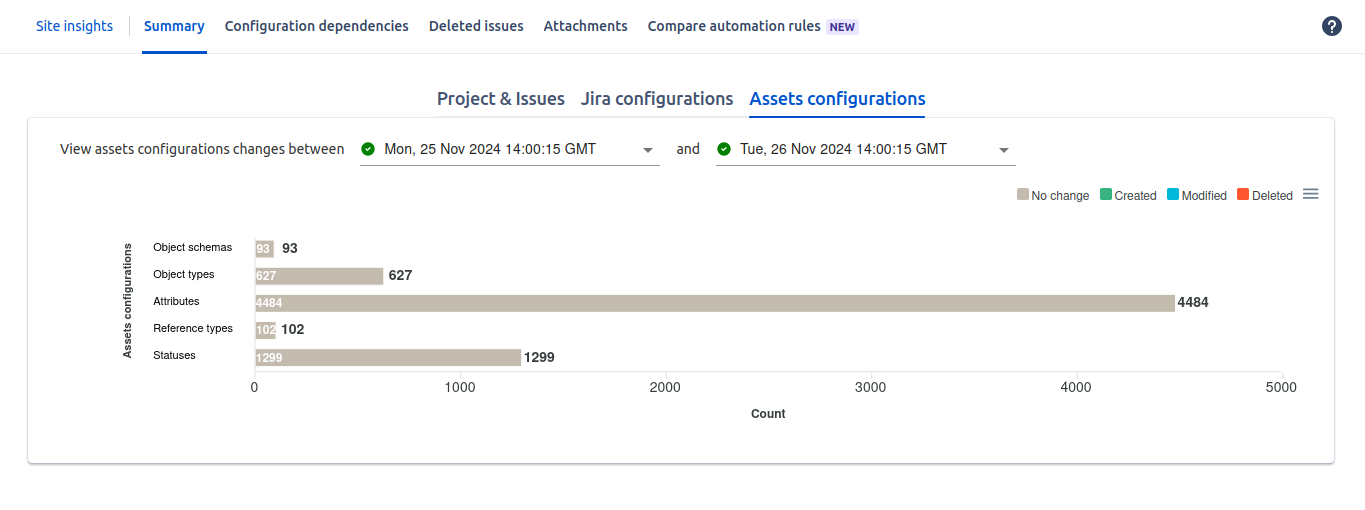Image resolution: width=1365 pixels, height=510 pixels.
Task: Click the Attributes bar showing 4484
Action: pyautogui.click(x=714, y=303)
